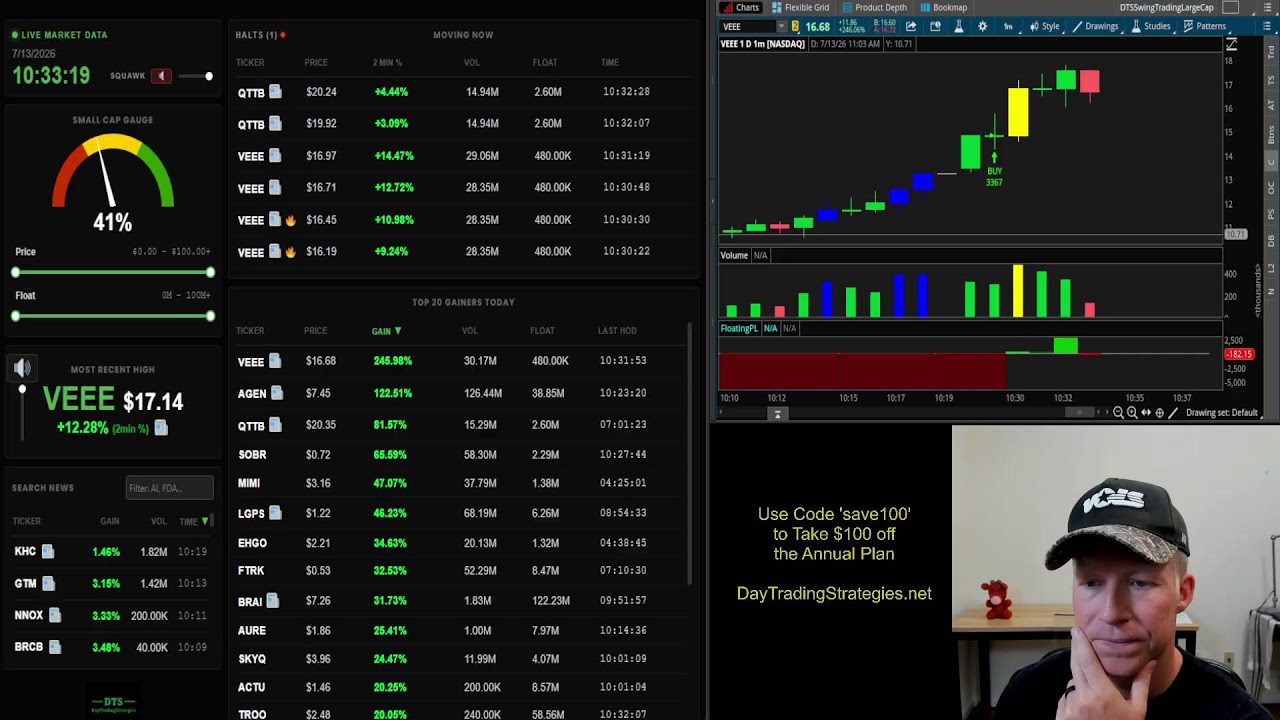
Task: Click the chart toolbar hamburger menu icon
Action: tap(1268, 26)
